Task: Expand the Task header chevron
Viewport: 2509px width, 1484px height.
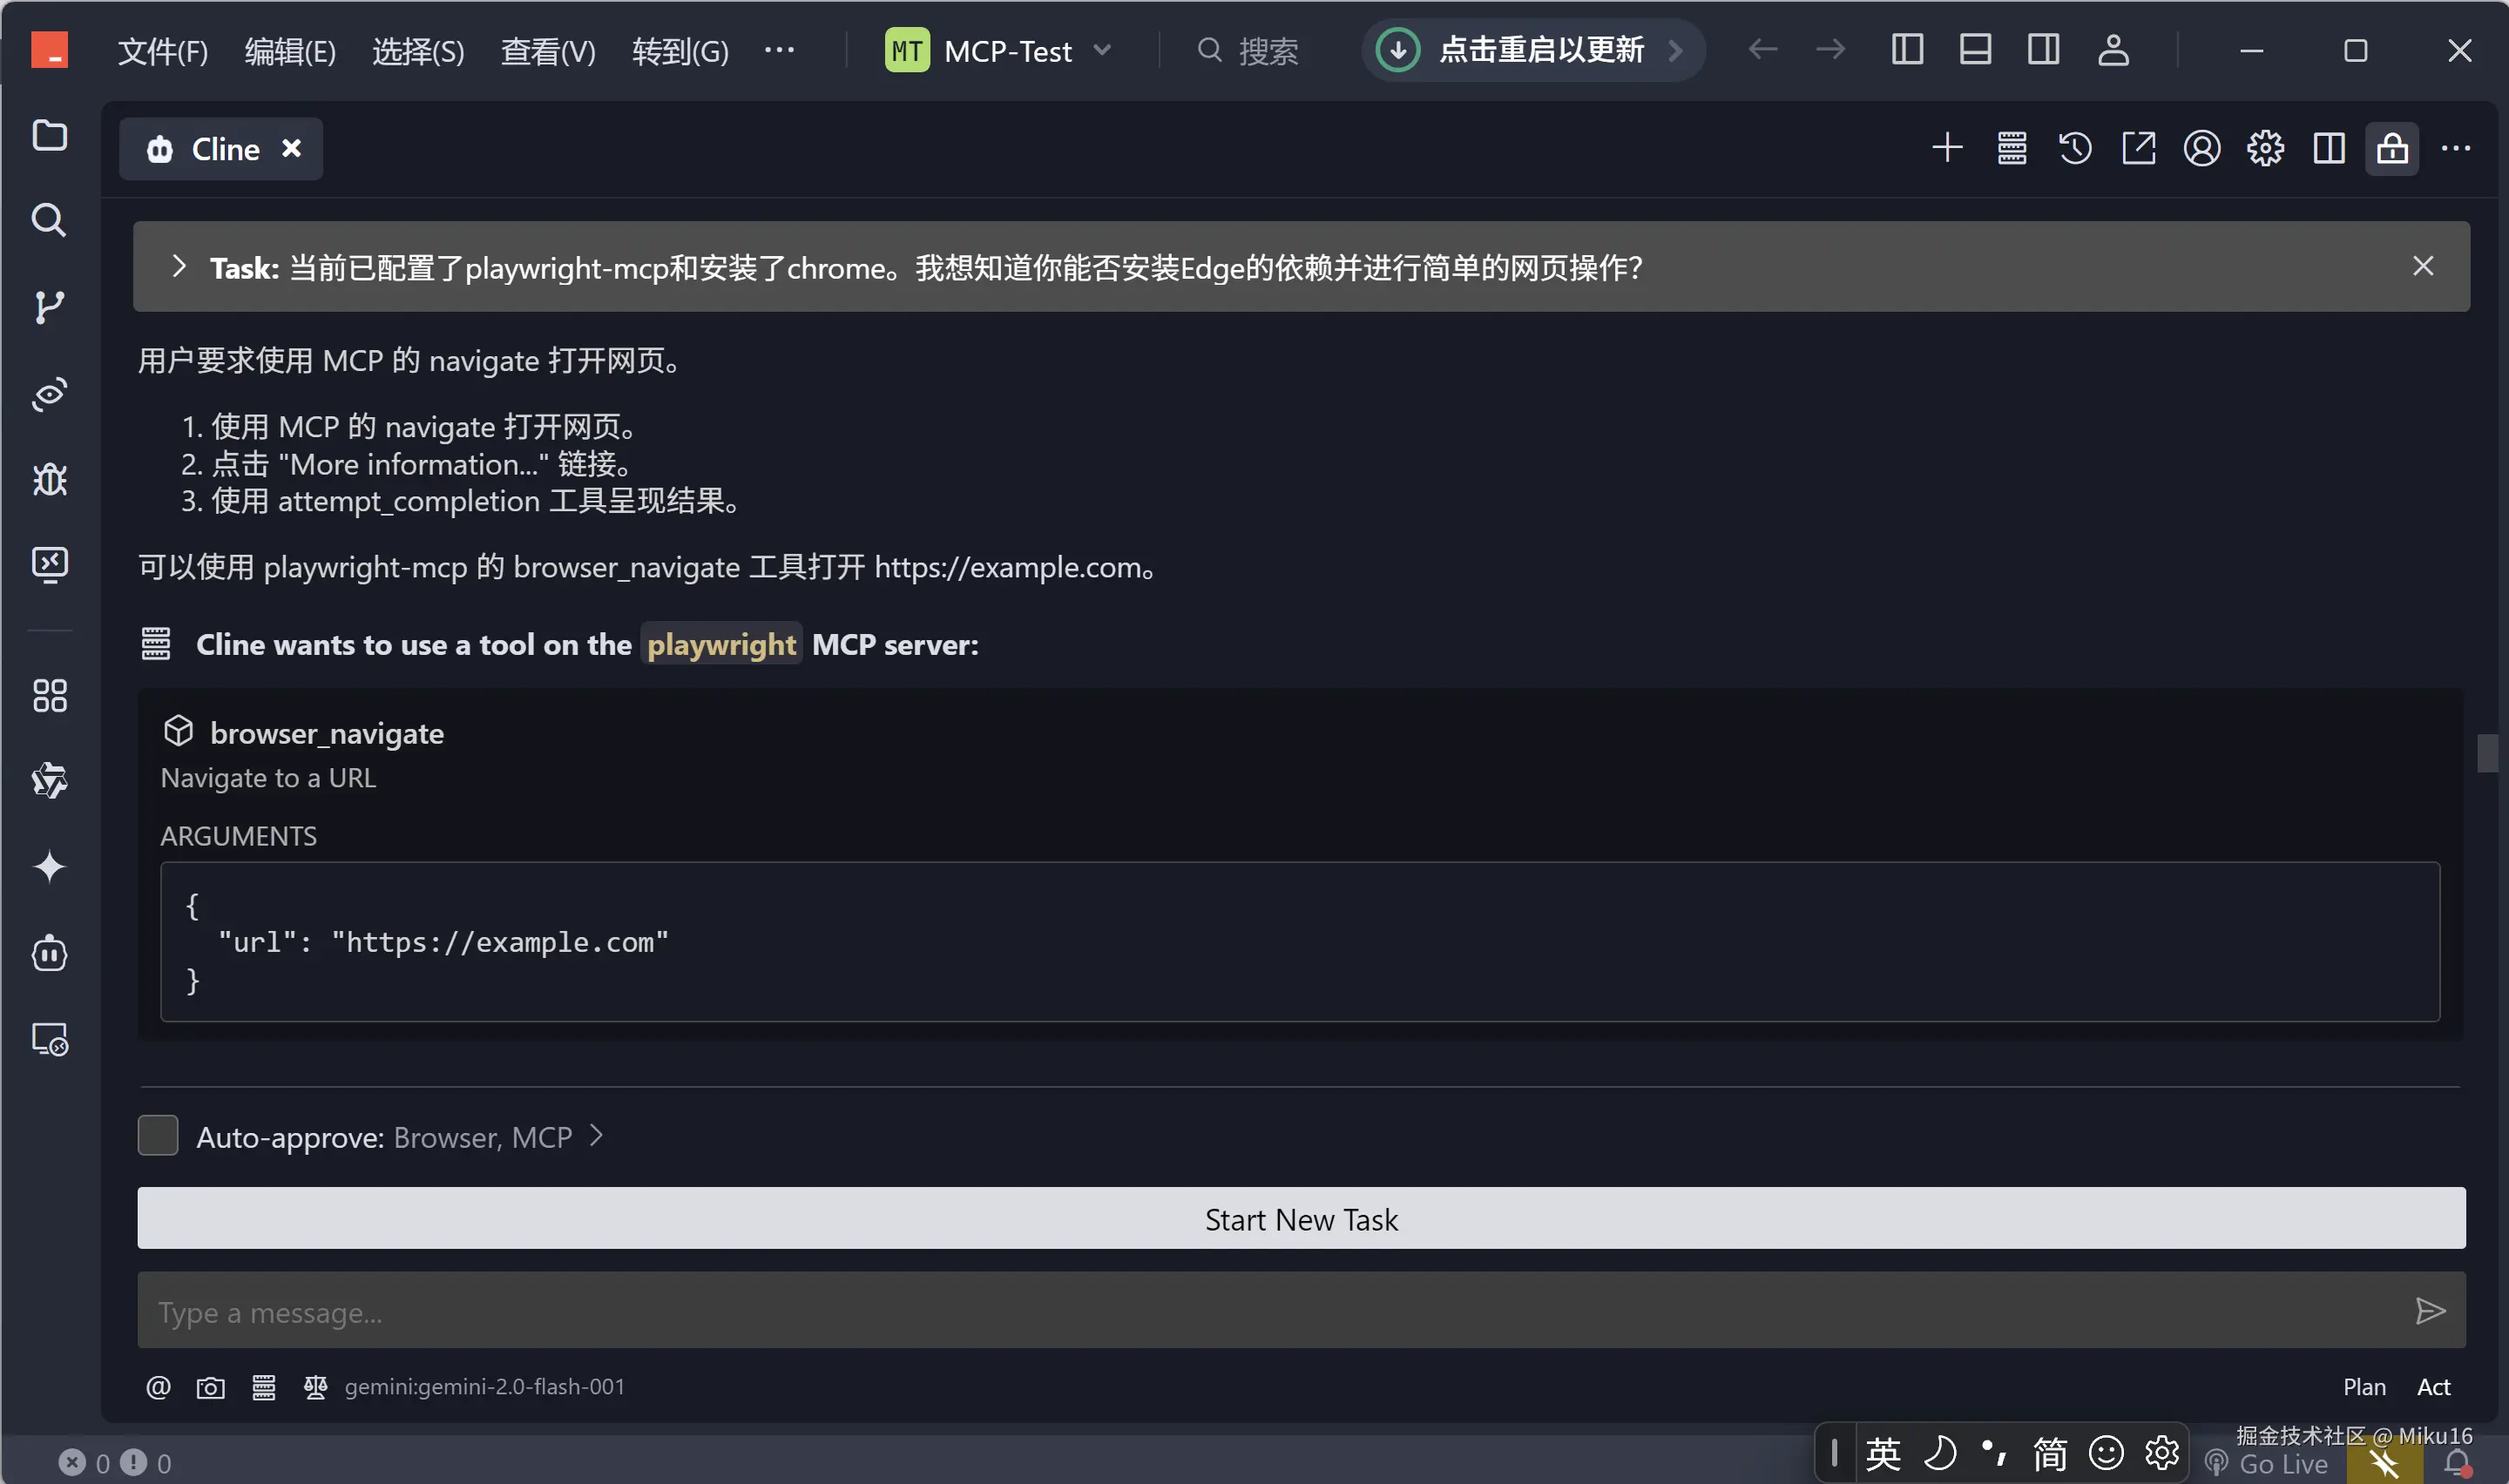Action: click(x=179, y=267)
